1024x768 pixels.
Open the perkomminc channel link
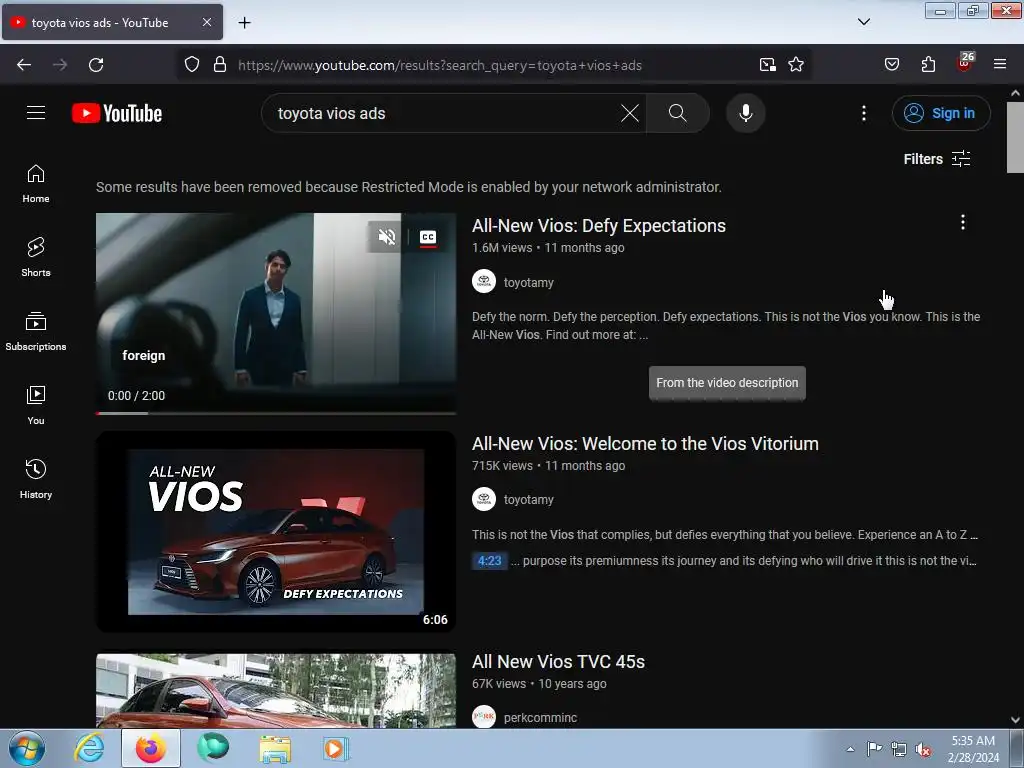540,718
